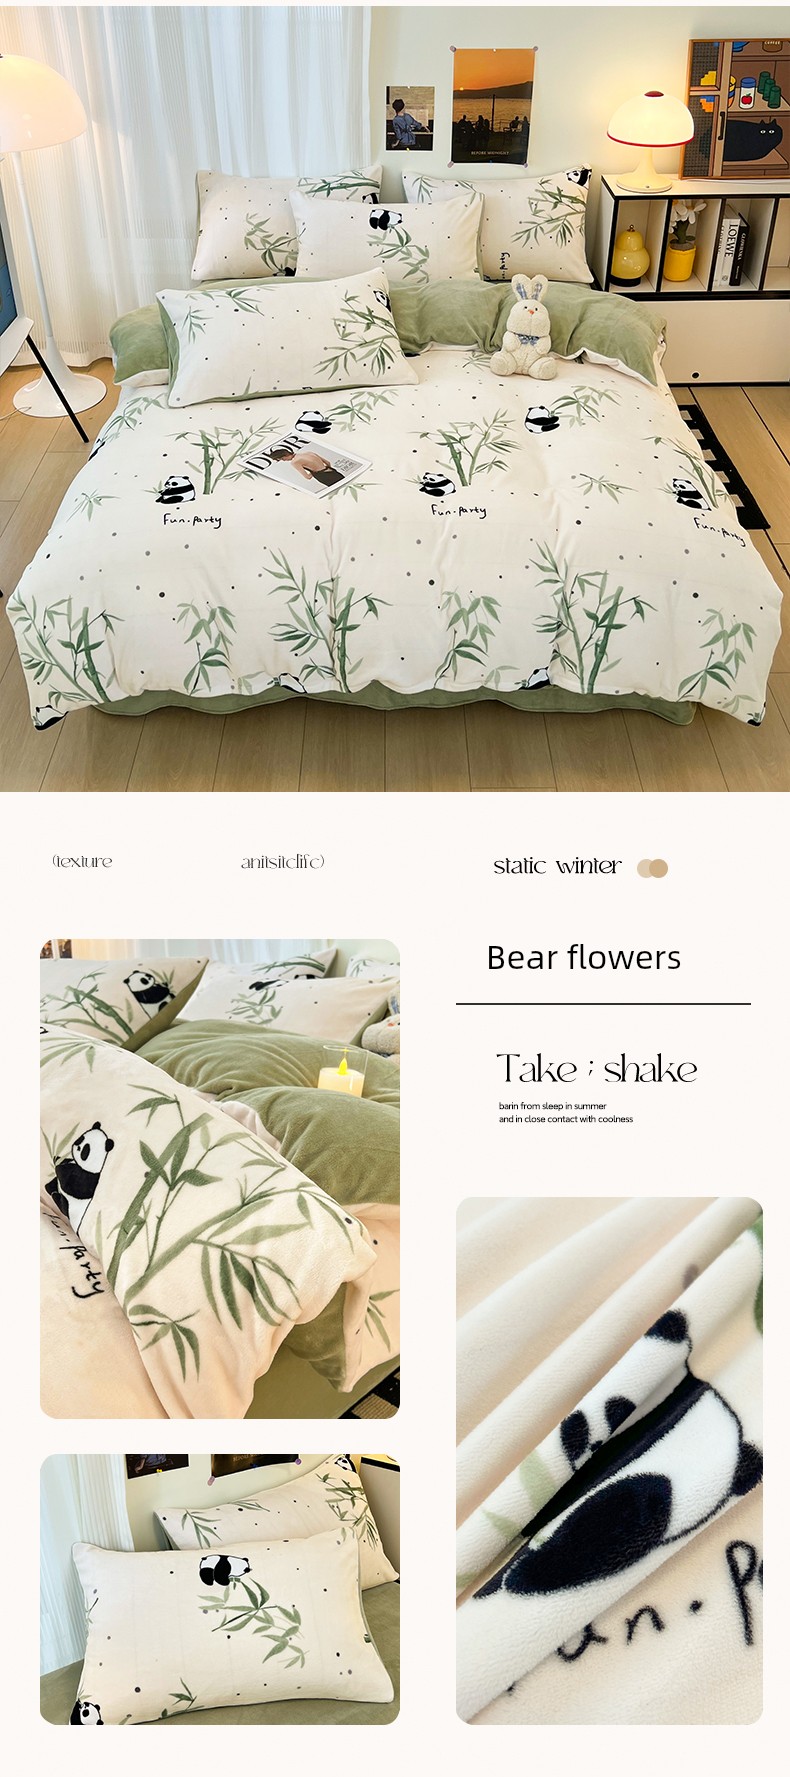Screen dimensions: 790x1777
Task: Open the plush fabric texture close-up
Action: [609, 1461]
